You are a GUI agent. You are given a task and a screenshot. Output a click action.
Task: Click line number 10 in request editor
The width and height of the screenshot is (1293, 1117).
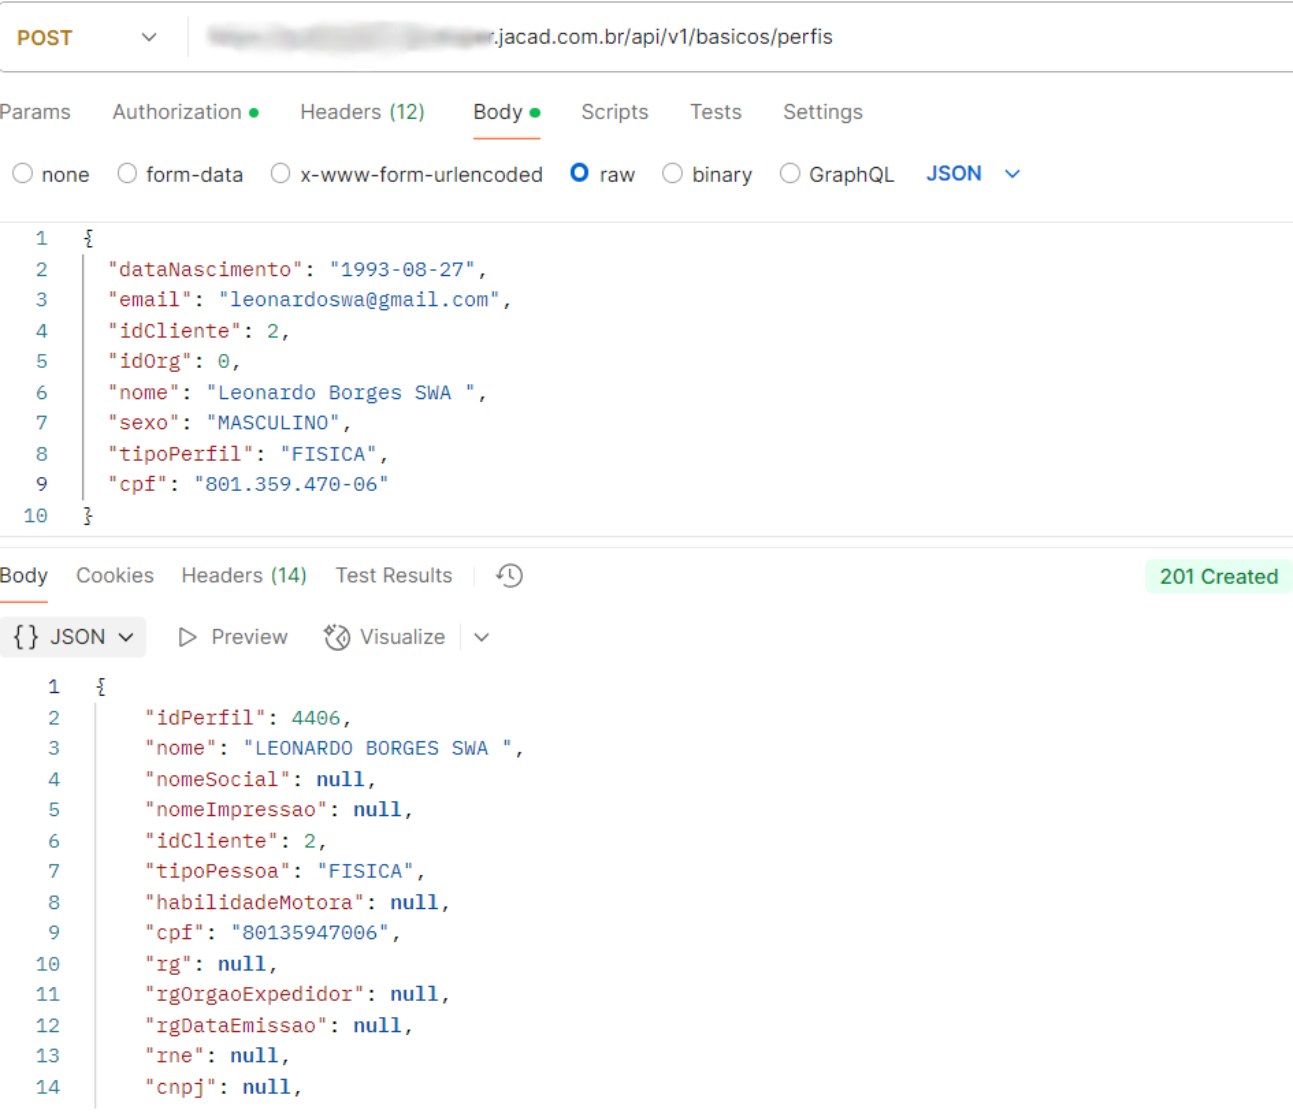[36, 516]
